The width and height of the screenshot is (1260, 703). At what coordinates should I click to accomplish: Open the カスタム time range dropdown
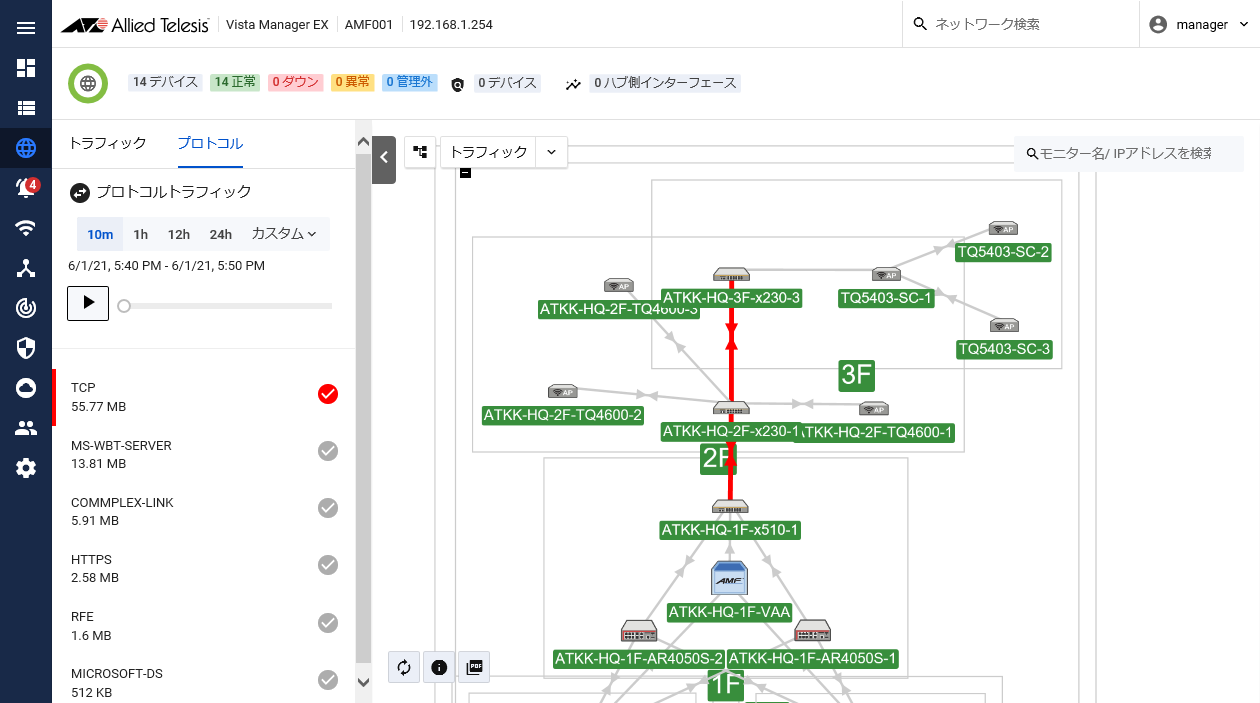pyautogui.click(x=284, y=234)
